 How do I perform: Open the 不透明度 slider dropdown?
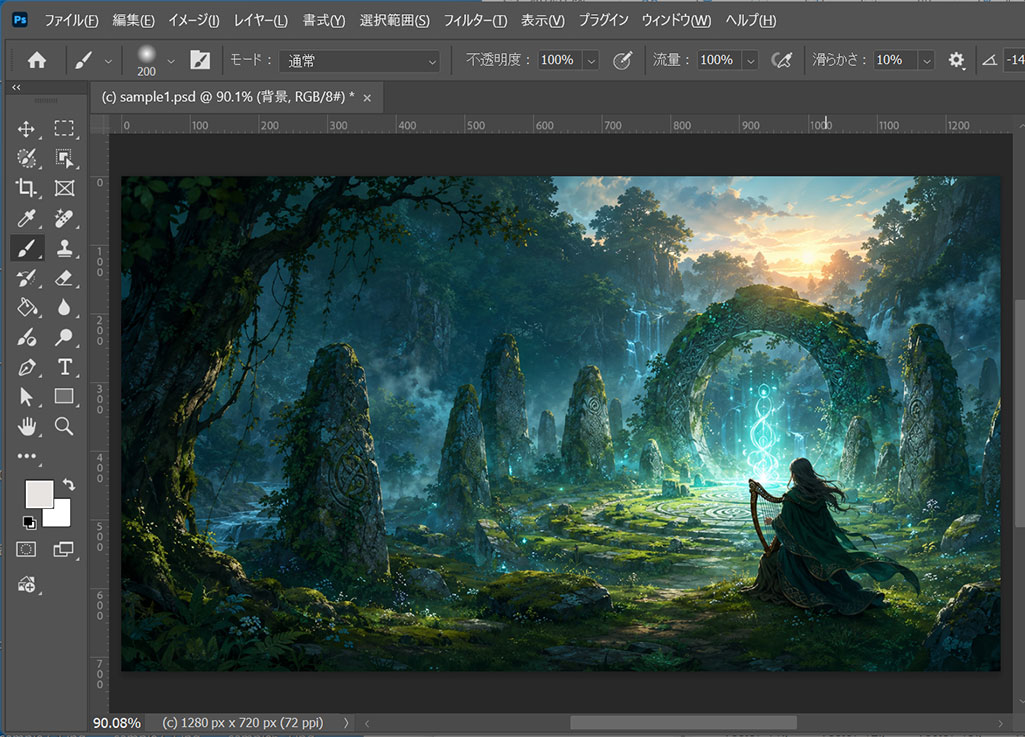pyautogui.click(x=591, y=61)
